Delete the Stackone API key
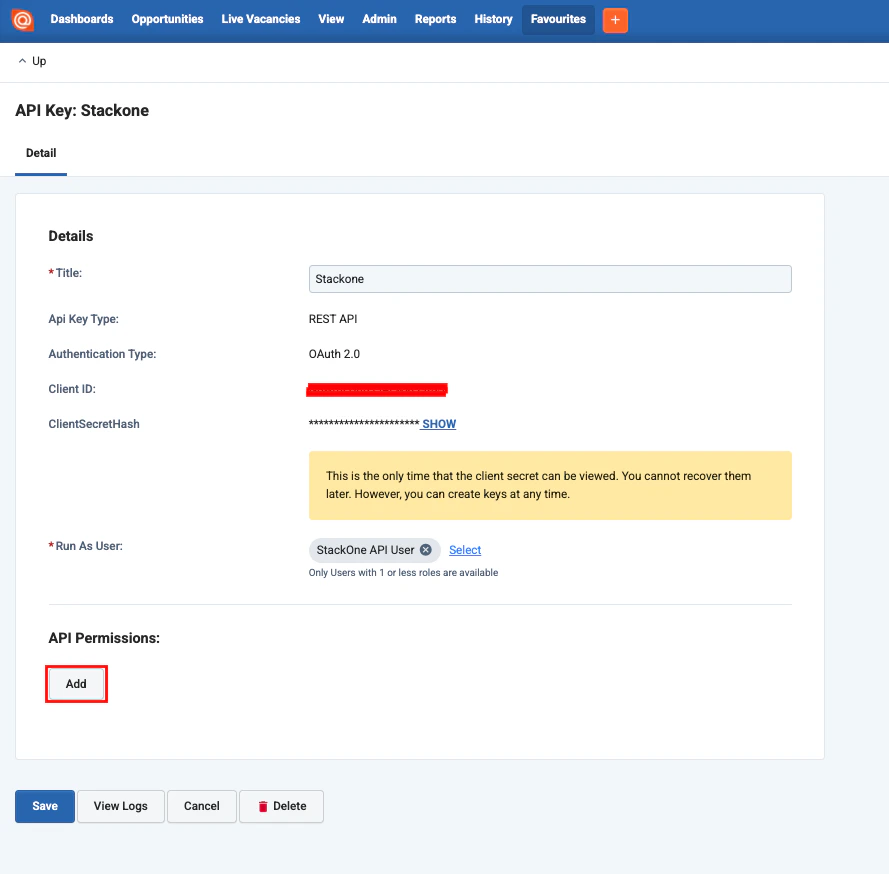Viewport: 889px width, 874px height. pos(281,806)
